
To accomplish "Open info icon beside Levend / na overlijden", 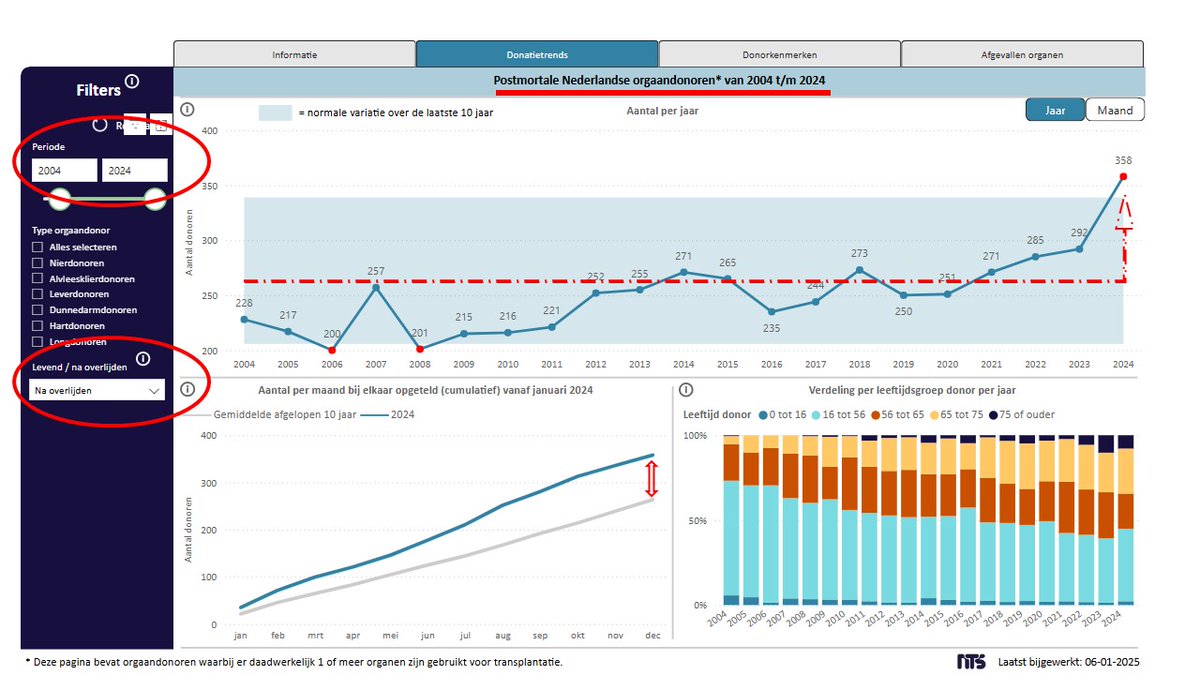I will tap(143, 359).
